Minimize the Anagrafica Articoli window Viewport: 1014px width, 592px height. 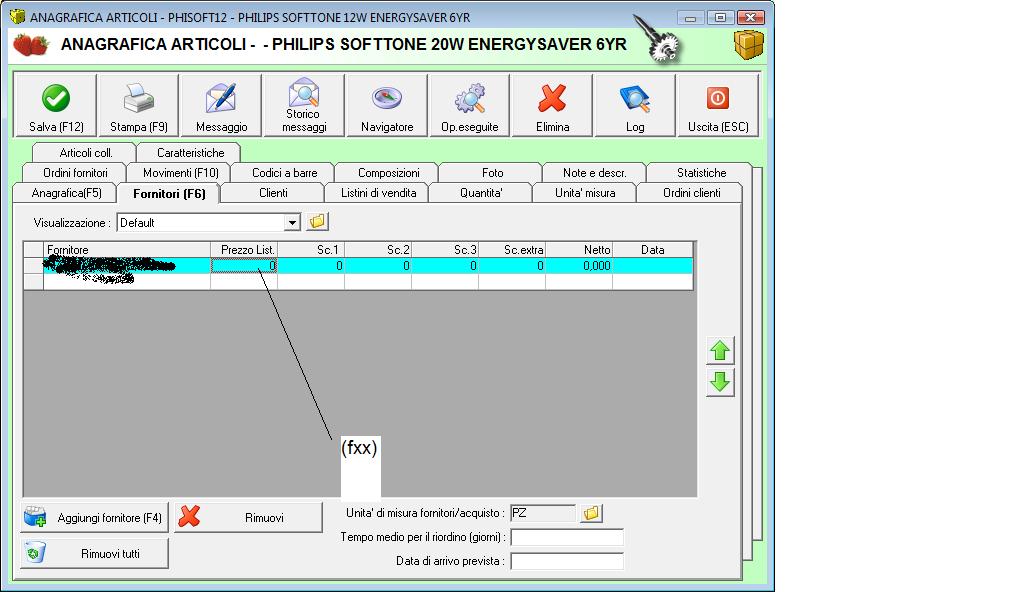coord(690,17)
